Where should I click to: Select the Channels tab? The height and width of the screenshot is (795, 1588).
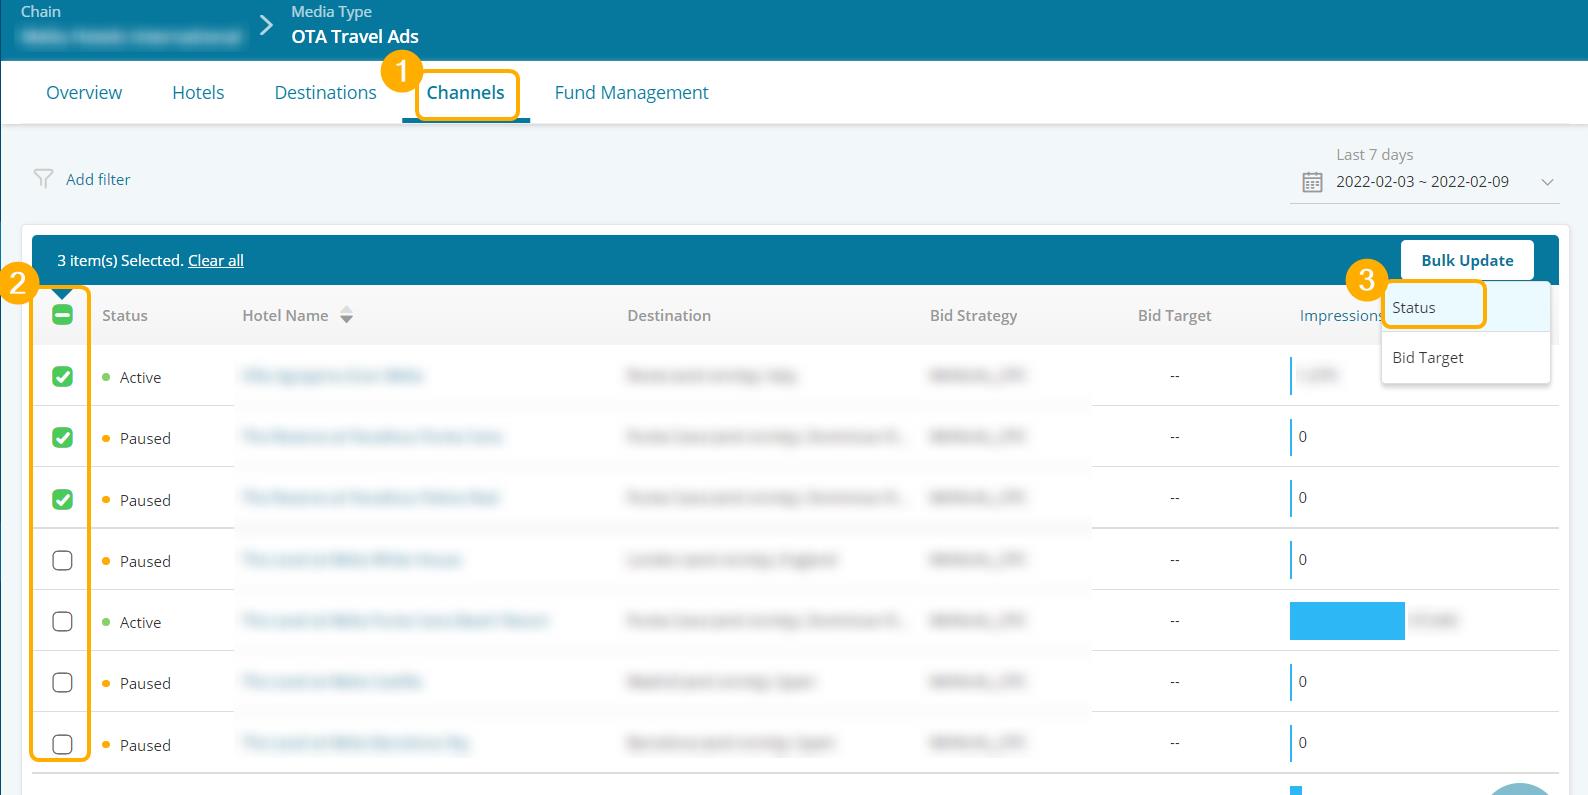[466, 93]
